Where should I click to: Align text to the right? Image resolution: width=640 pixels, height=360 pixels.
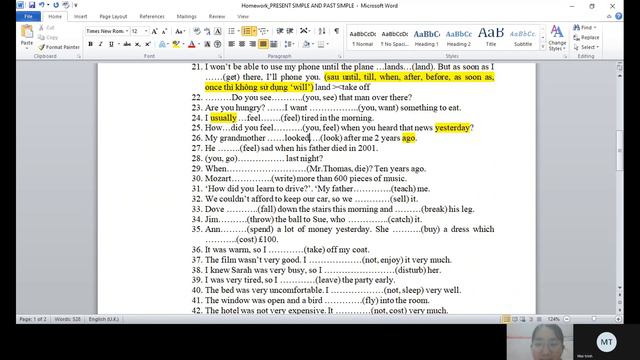[x=252, y=44]
